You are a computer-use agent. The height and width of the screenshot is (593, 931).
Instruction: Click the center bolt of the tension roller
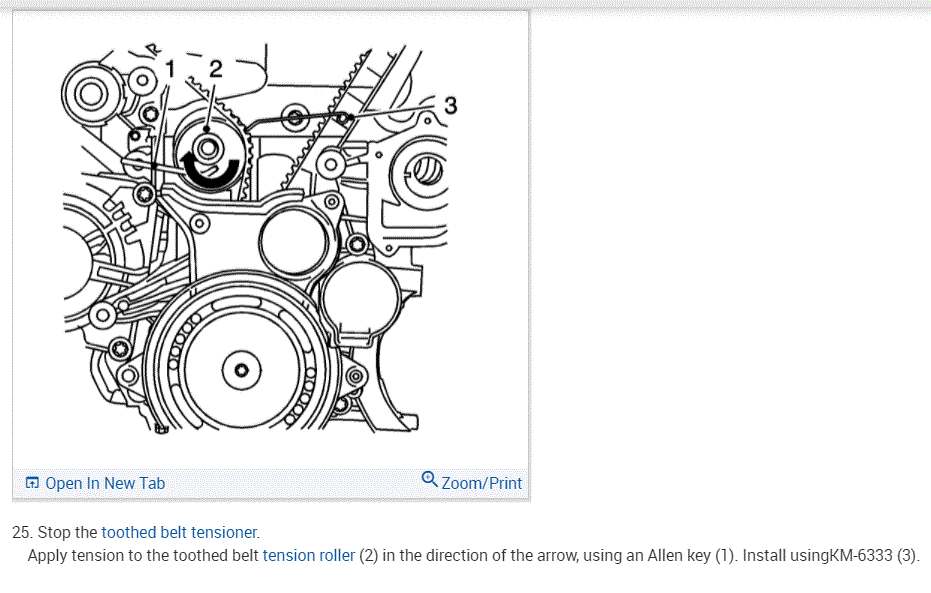coord(208,148)
